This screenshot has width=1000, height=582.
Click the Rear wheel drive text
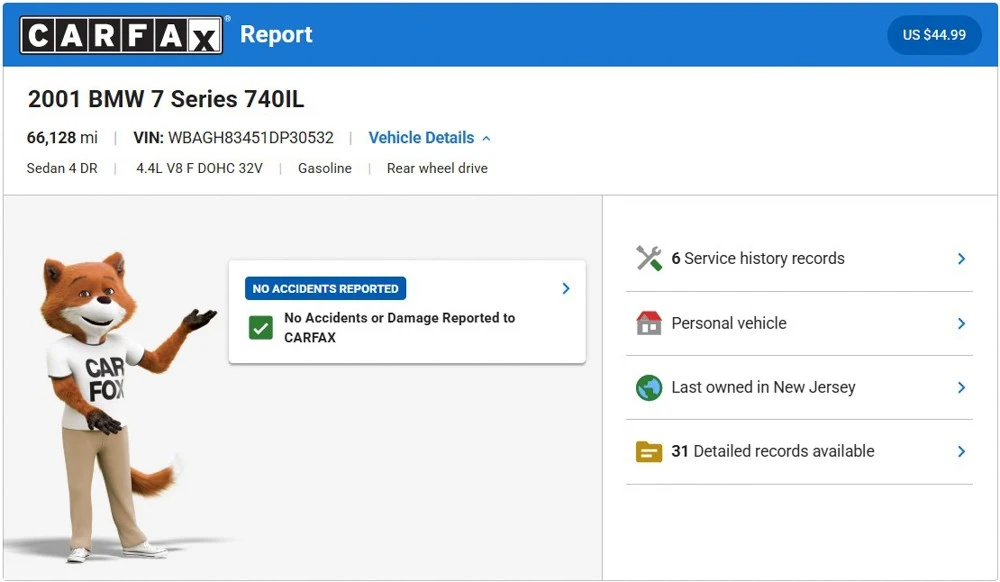tap(437, 168)
